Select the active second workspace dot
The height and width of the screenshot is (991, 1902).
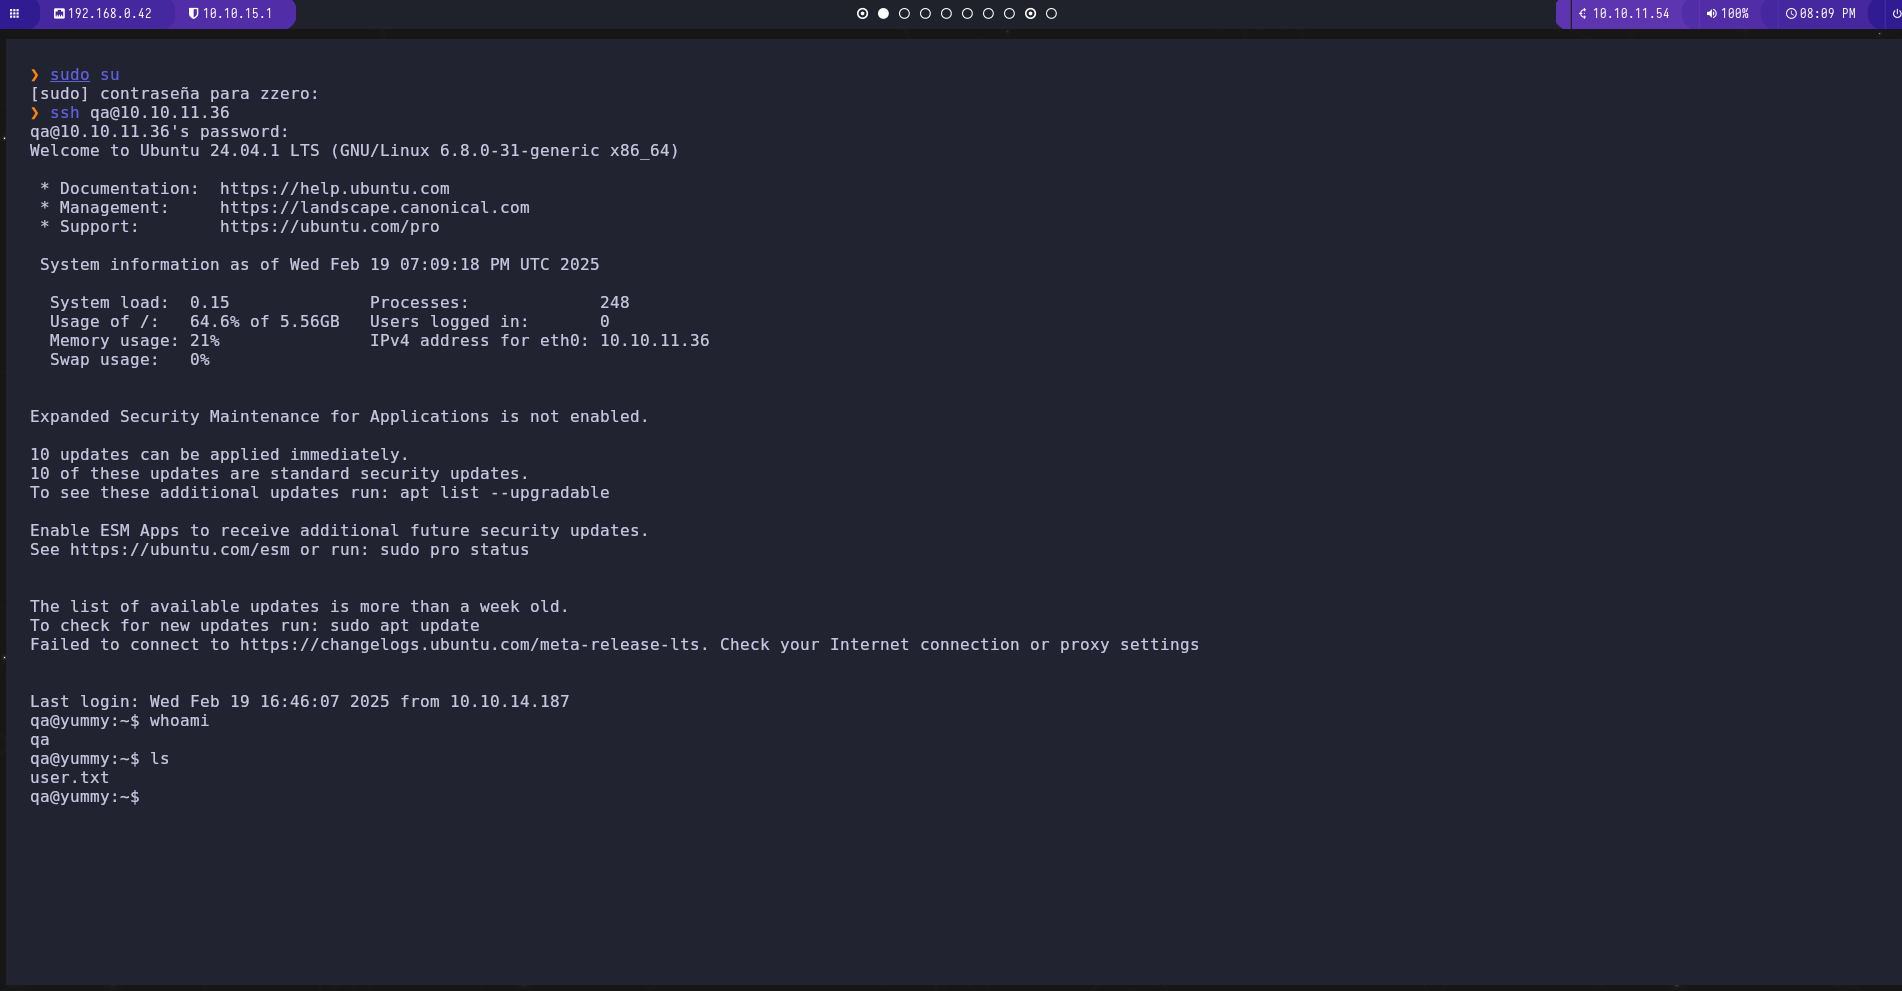[883, 14]
